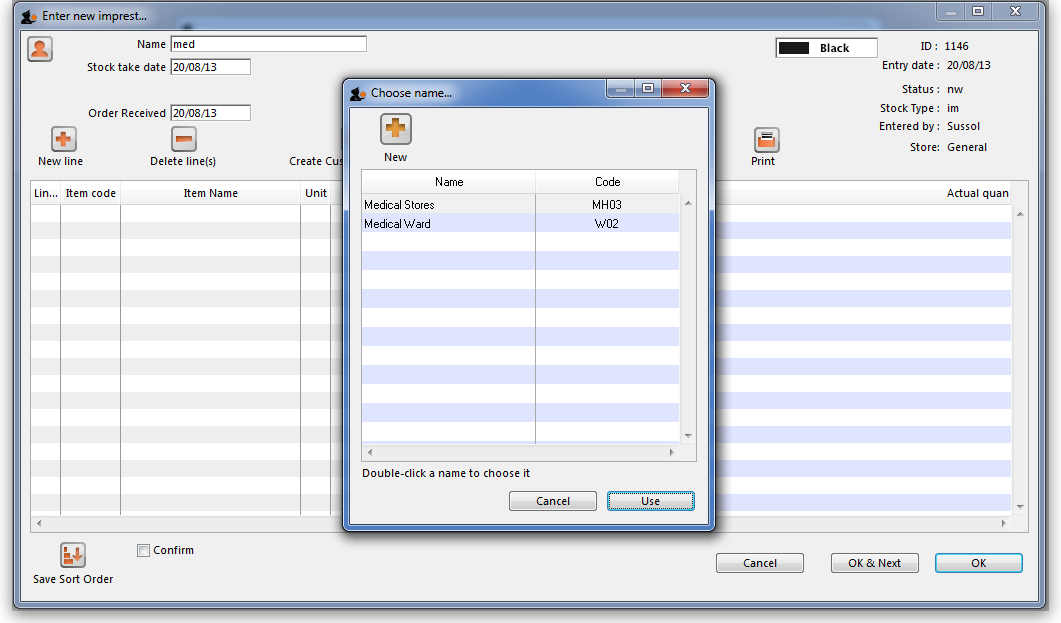Open the Black colour swatch selector
This screenshot has height=623, width=1061.
point(826,48)
